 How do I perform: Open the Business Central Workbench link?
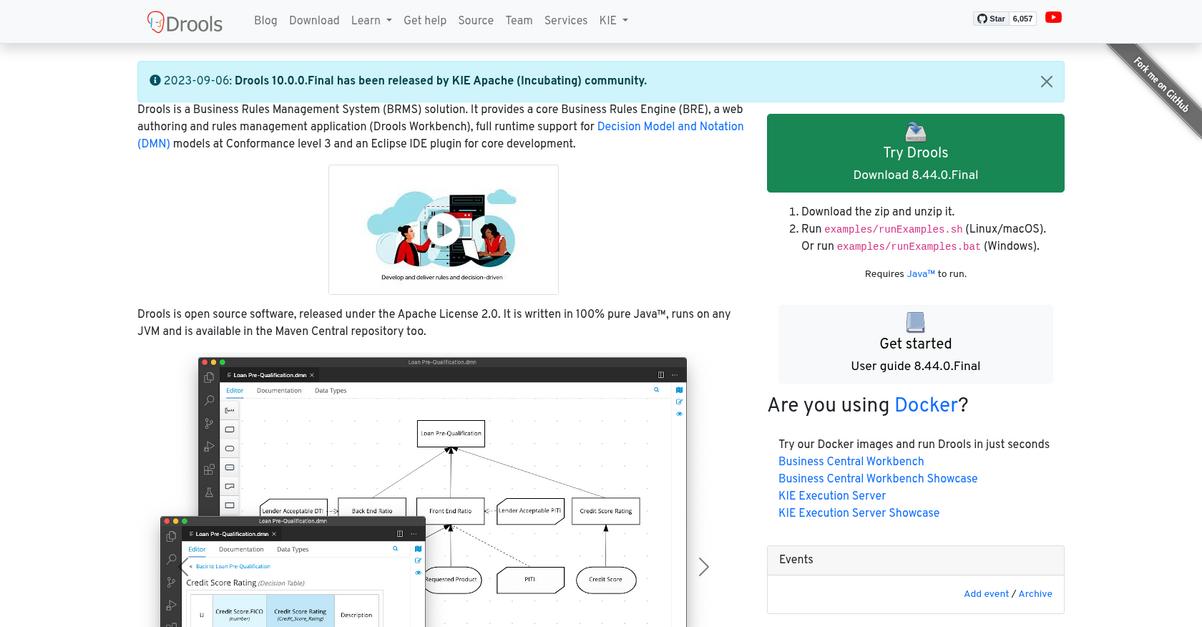click(851, 461)
